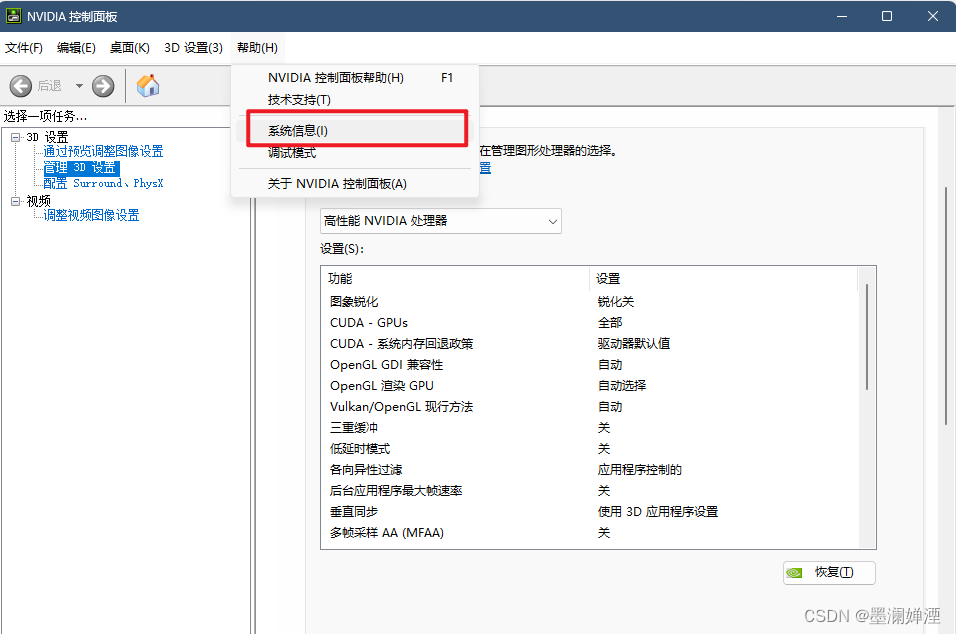The width and height of the screenshot is (956, 634).
Task: Select 管理 3D 设置 tree item
Action: 80,168
